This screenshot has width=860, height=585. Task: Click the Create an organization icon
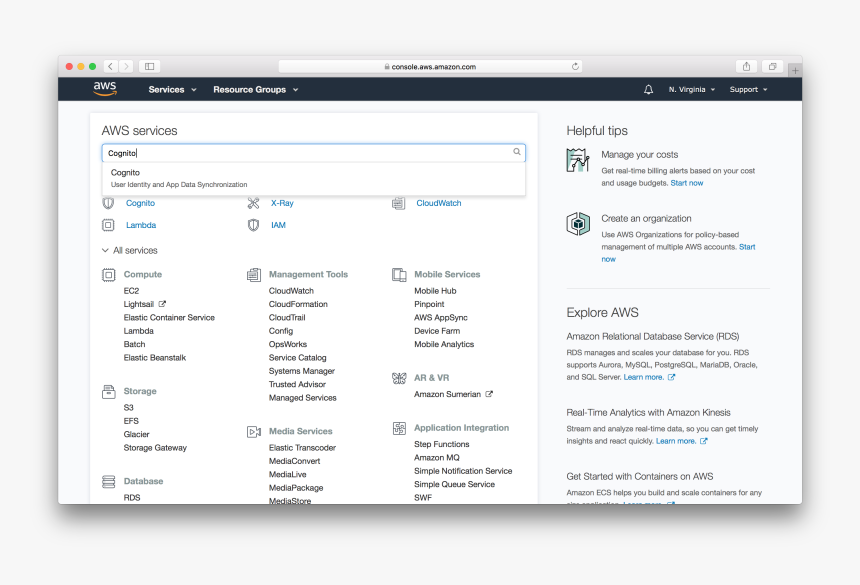click(x=578, y=224)
